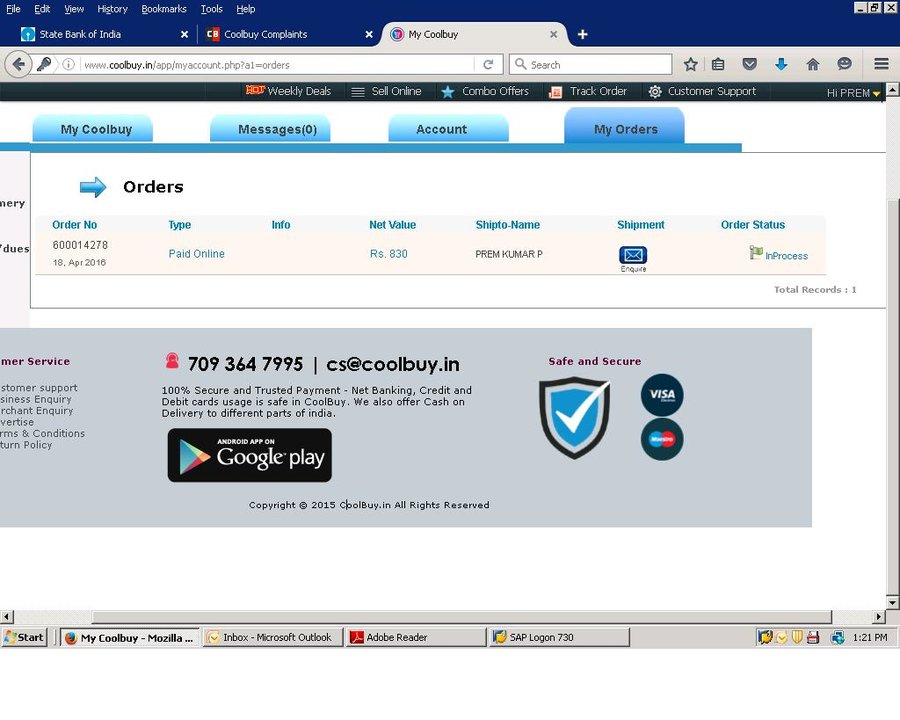Click Weekly Deals link
Image resolution: width=900 pixels, height=720 pixels.
299,91
